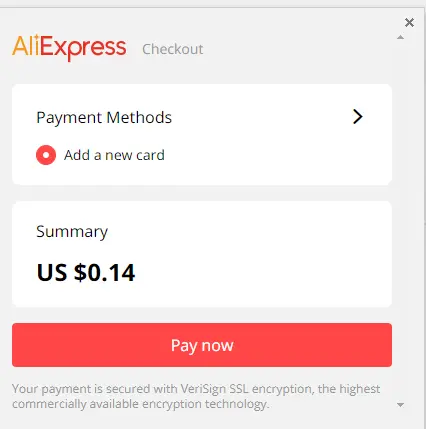Click the words commercially available encryption technology
The width and height of the screenshot is (426, 429).
[x=140, y=404]
